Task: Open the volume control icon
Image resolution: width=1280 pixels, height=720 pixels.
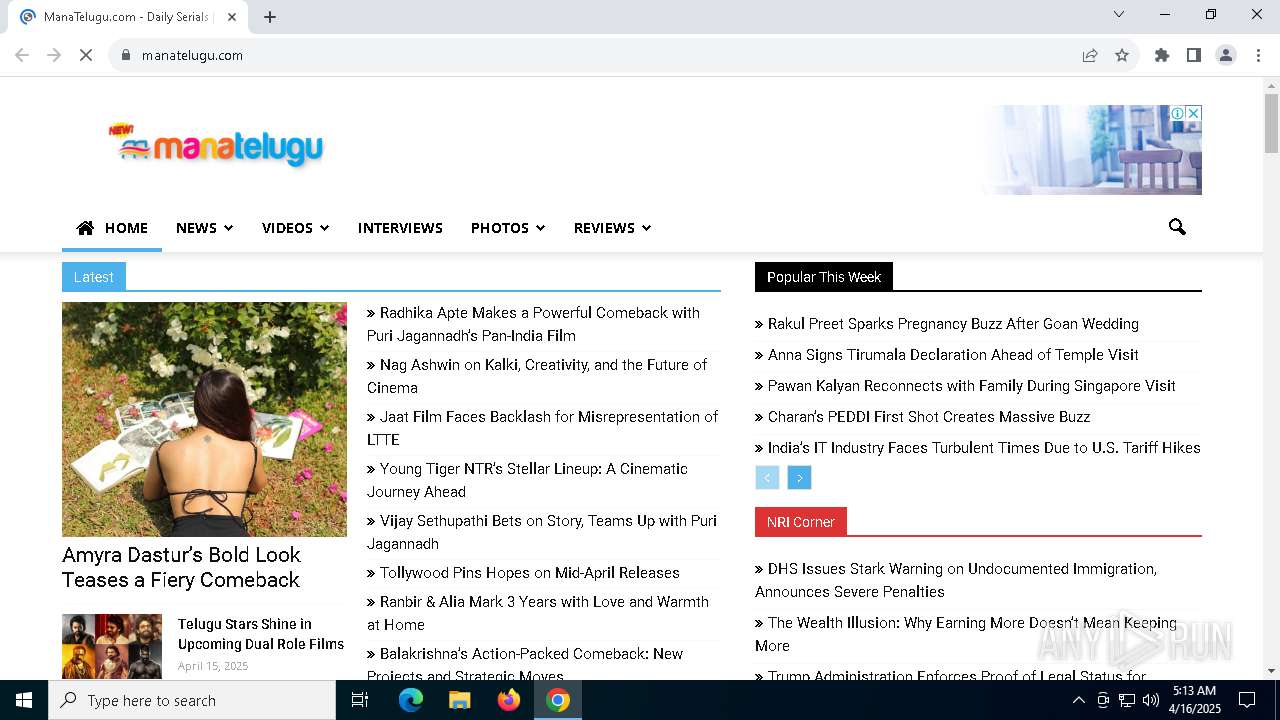Action: pos(1151,700)
